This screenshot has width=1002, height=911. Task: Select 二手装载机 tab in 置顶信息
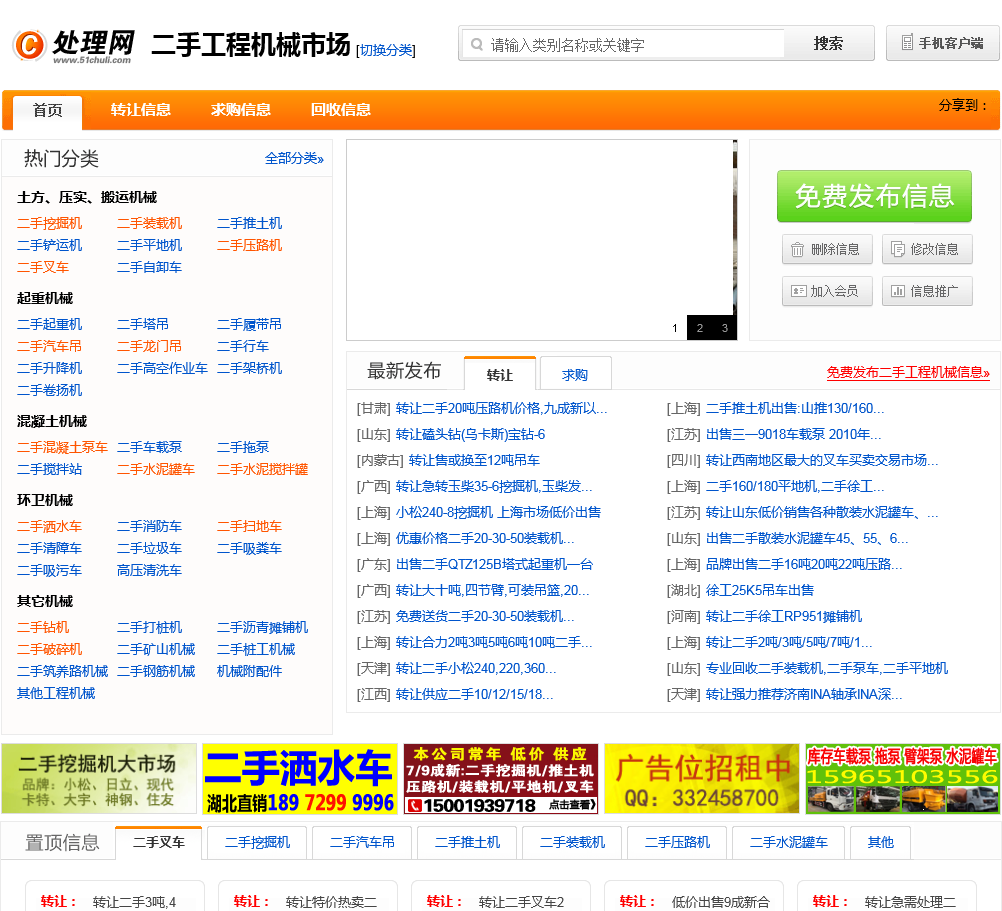(x=573, y=843)
